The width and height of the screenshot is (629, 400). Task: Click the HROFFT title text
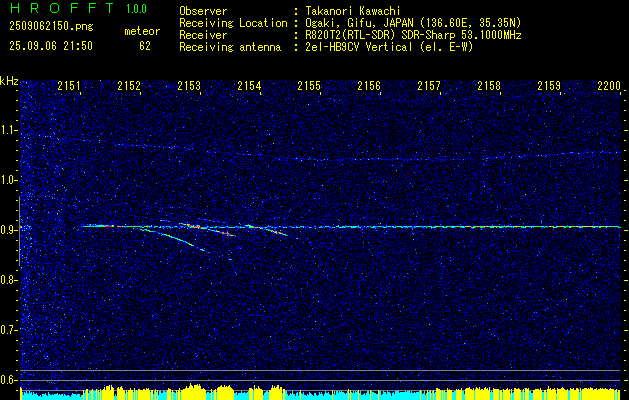pos(62,8)
